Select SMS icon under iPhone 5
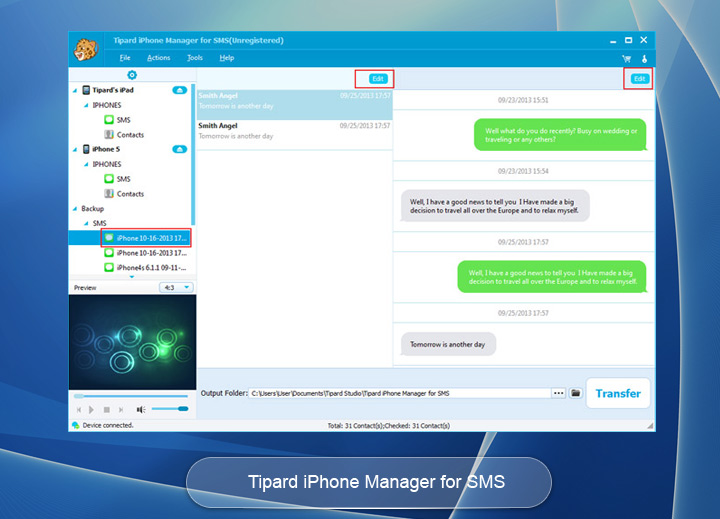720x519 pixels. (109, 179)
